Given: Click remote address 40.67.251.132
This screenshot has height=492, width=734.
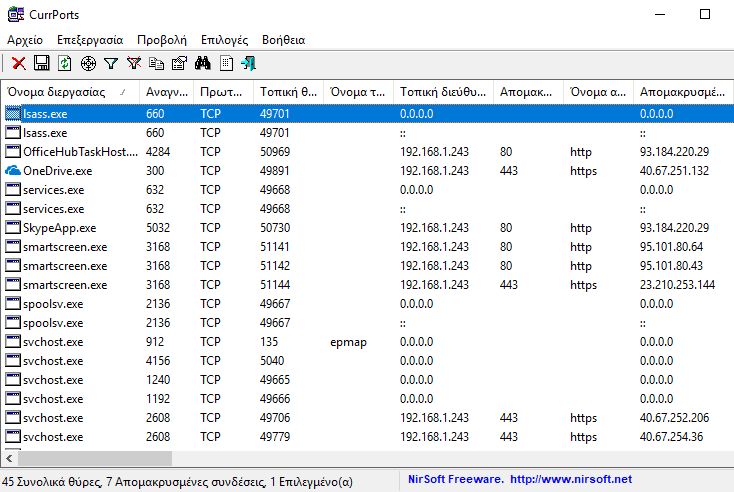Looking at the screenshot, I should [x=674, y=171].
